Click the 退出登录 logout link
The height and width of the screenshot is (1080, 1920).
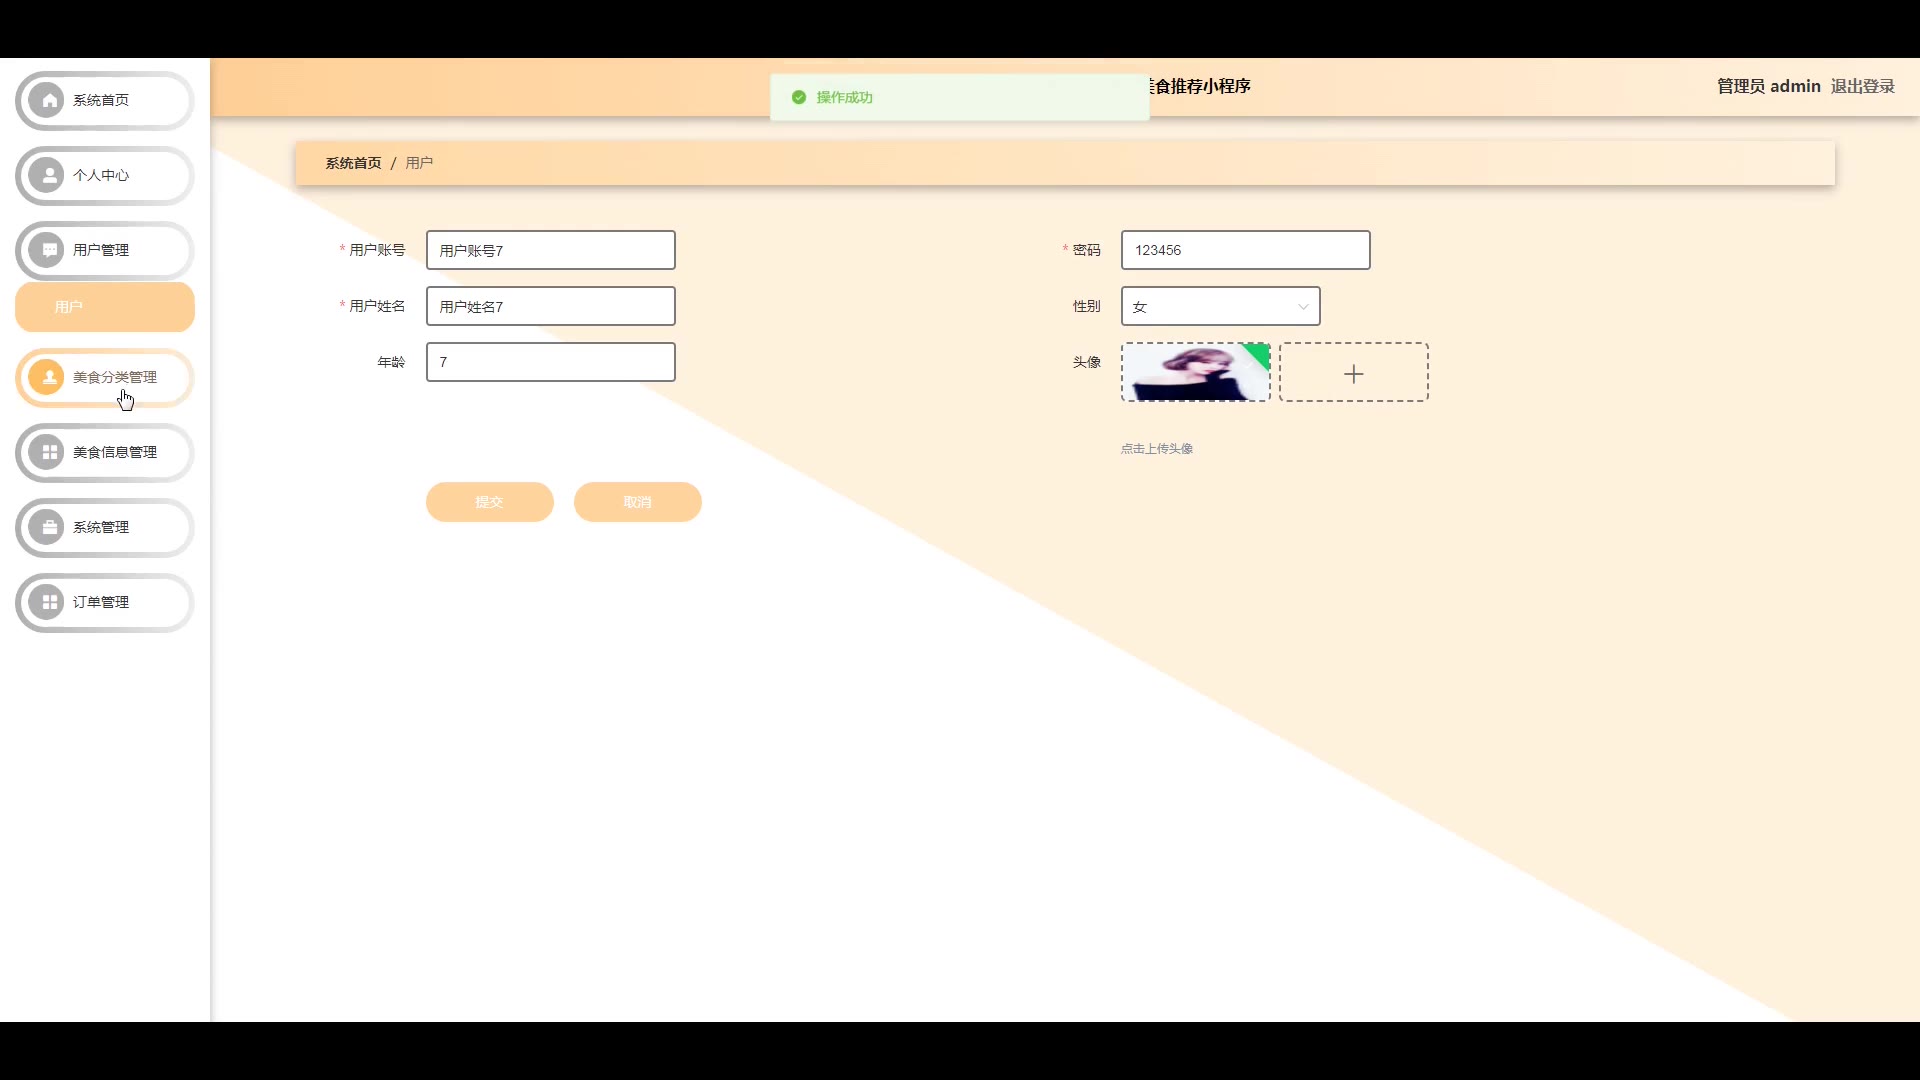coord(1862,86)
